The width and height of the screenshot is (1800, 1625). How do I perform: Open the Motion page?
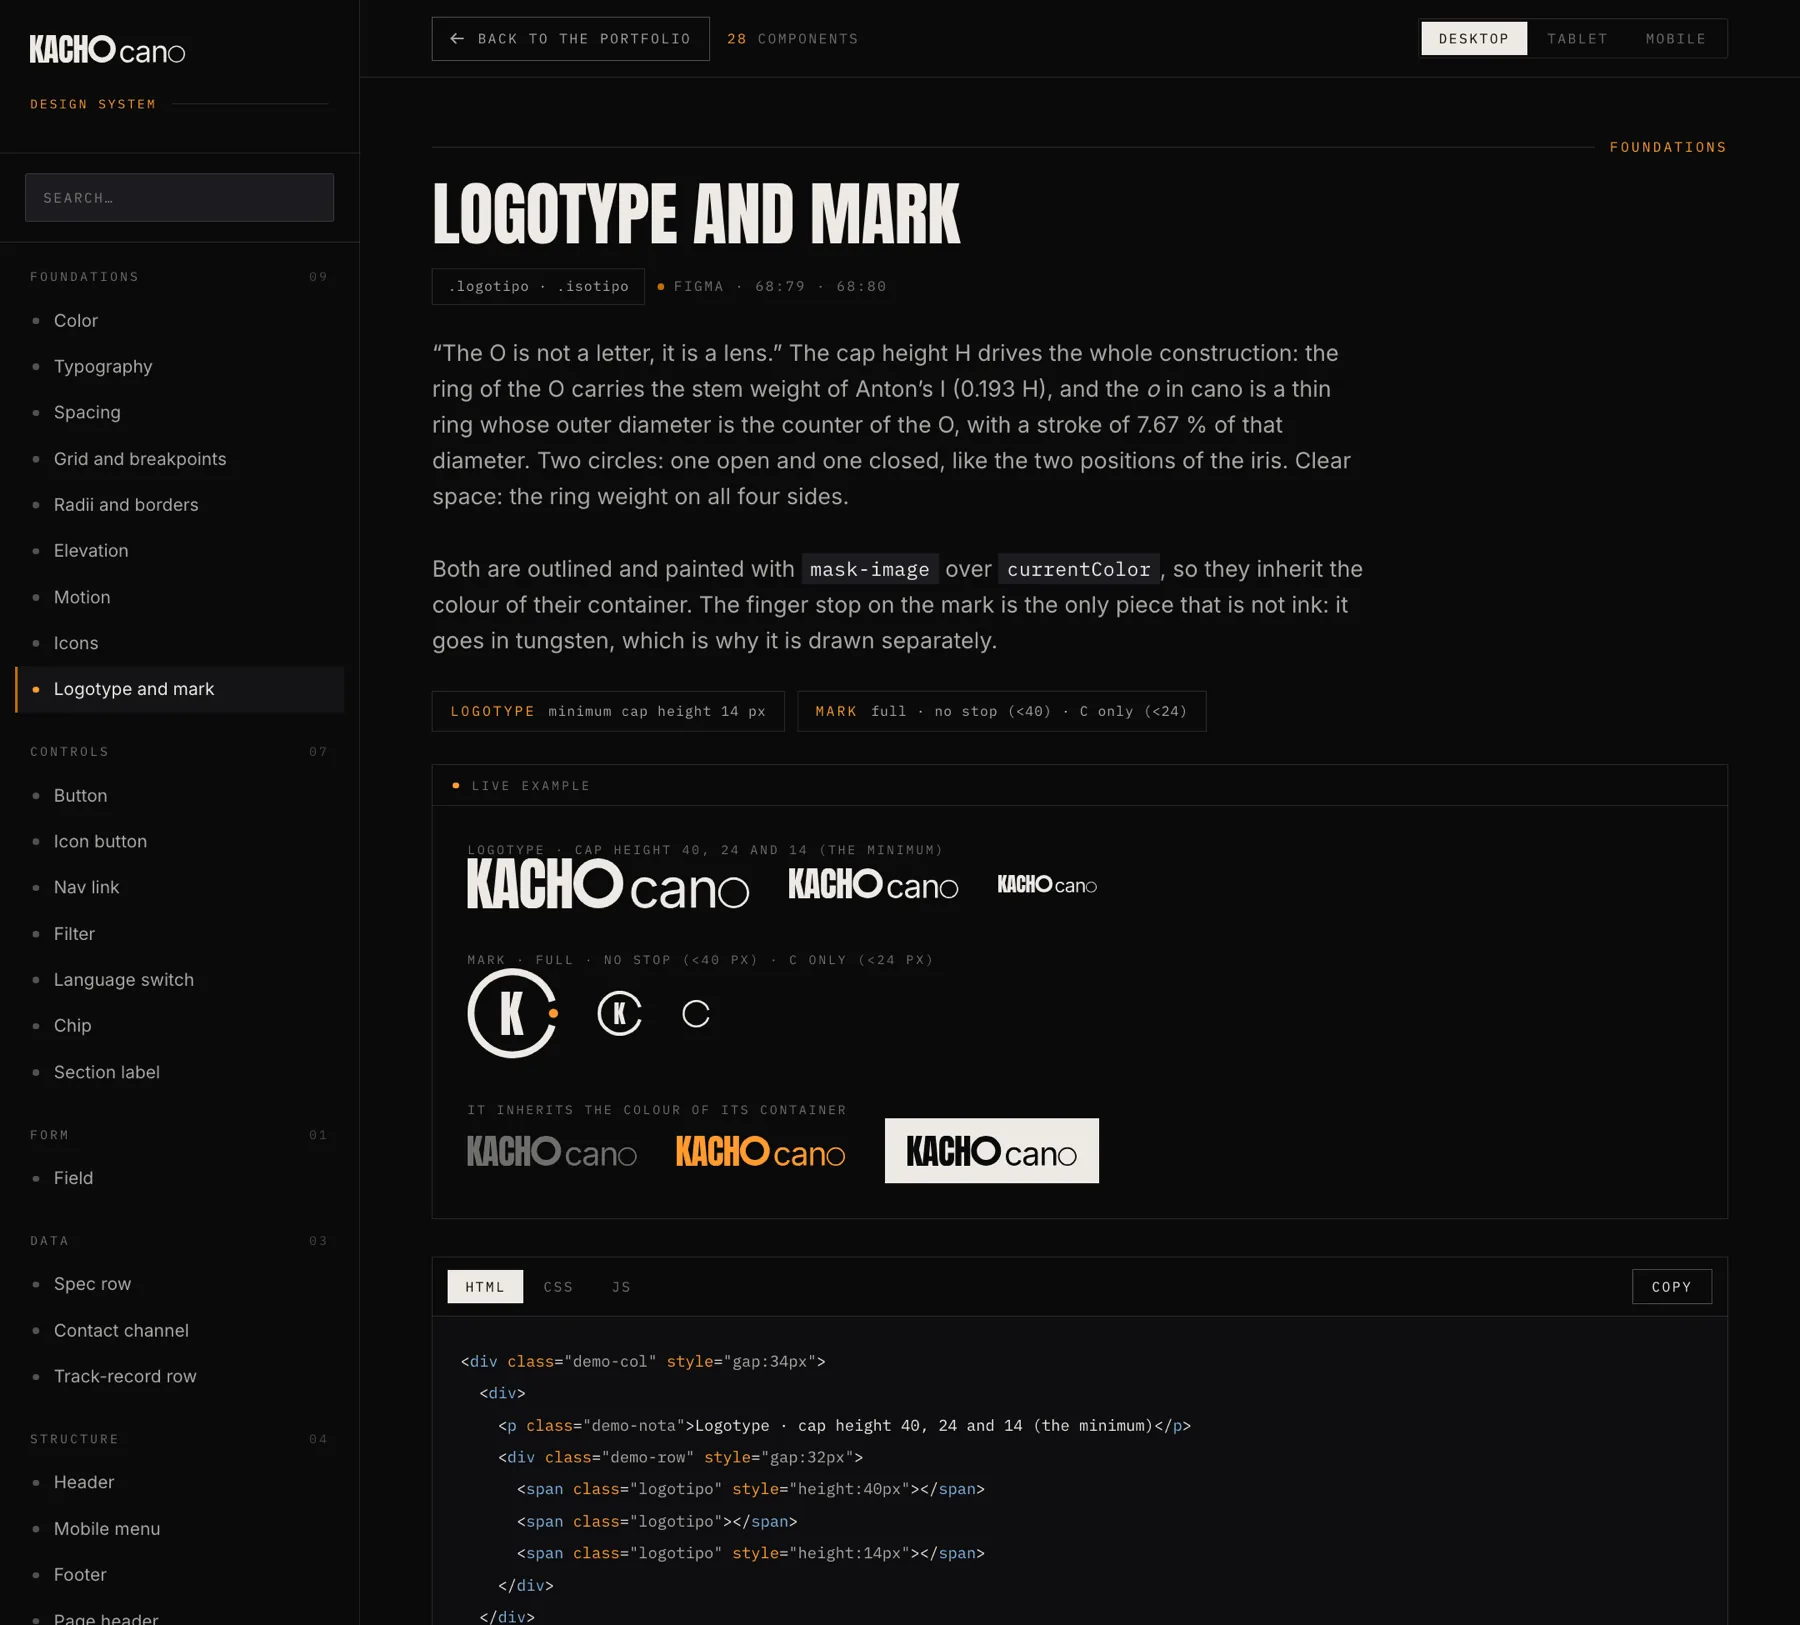[x=180, y=597]
